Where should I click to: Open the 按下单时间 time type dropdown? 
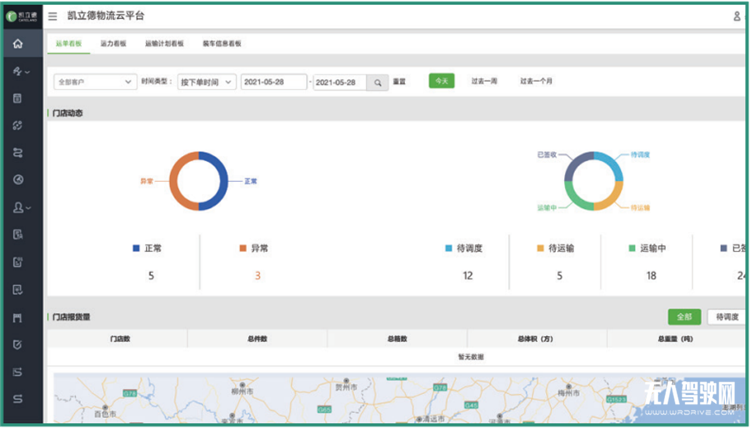[x=206, y=82]
